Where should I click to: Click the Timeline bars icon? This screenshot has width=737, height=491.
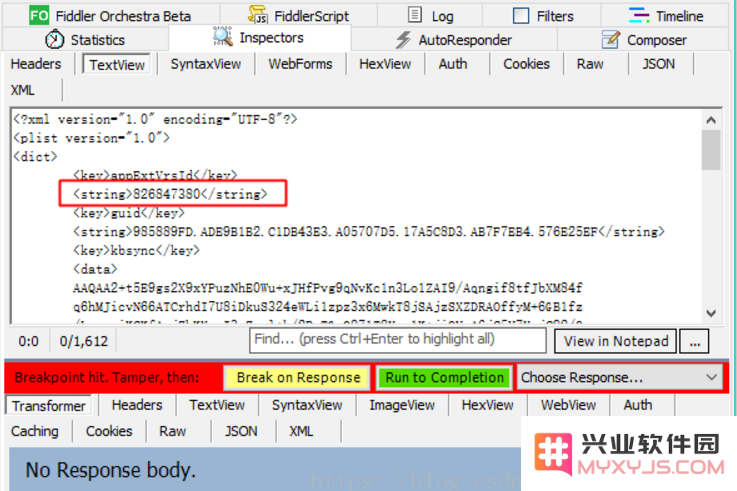(x=639, y=16)
